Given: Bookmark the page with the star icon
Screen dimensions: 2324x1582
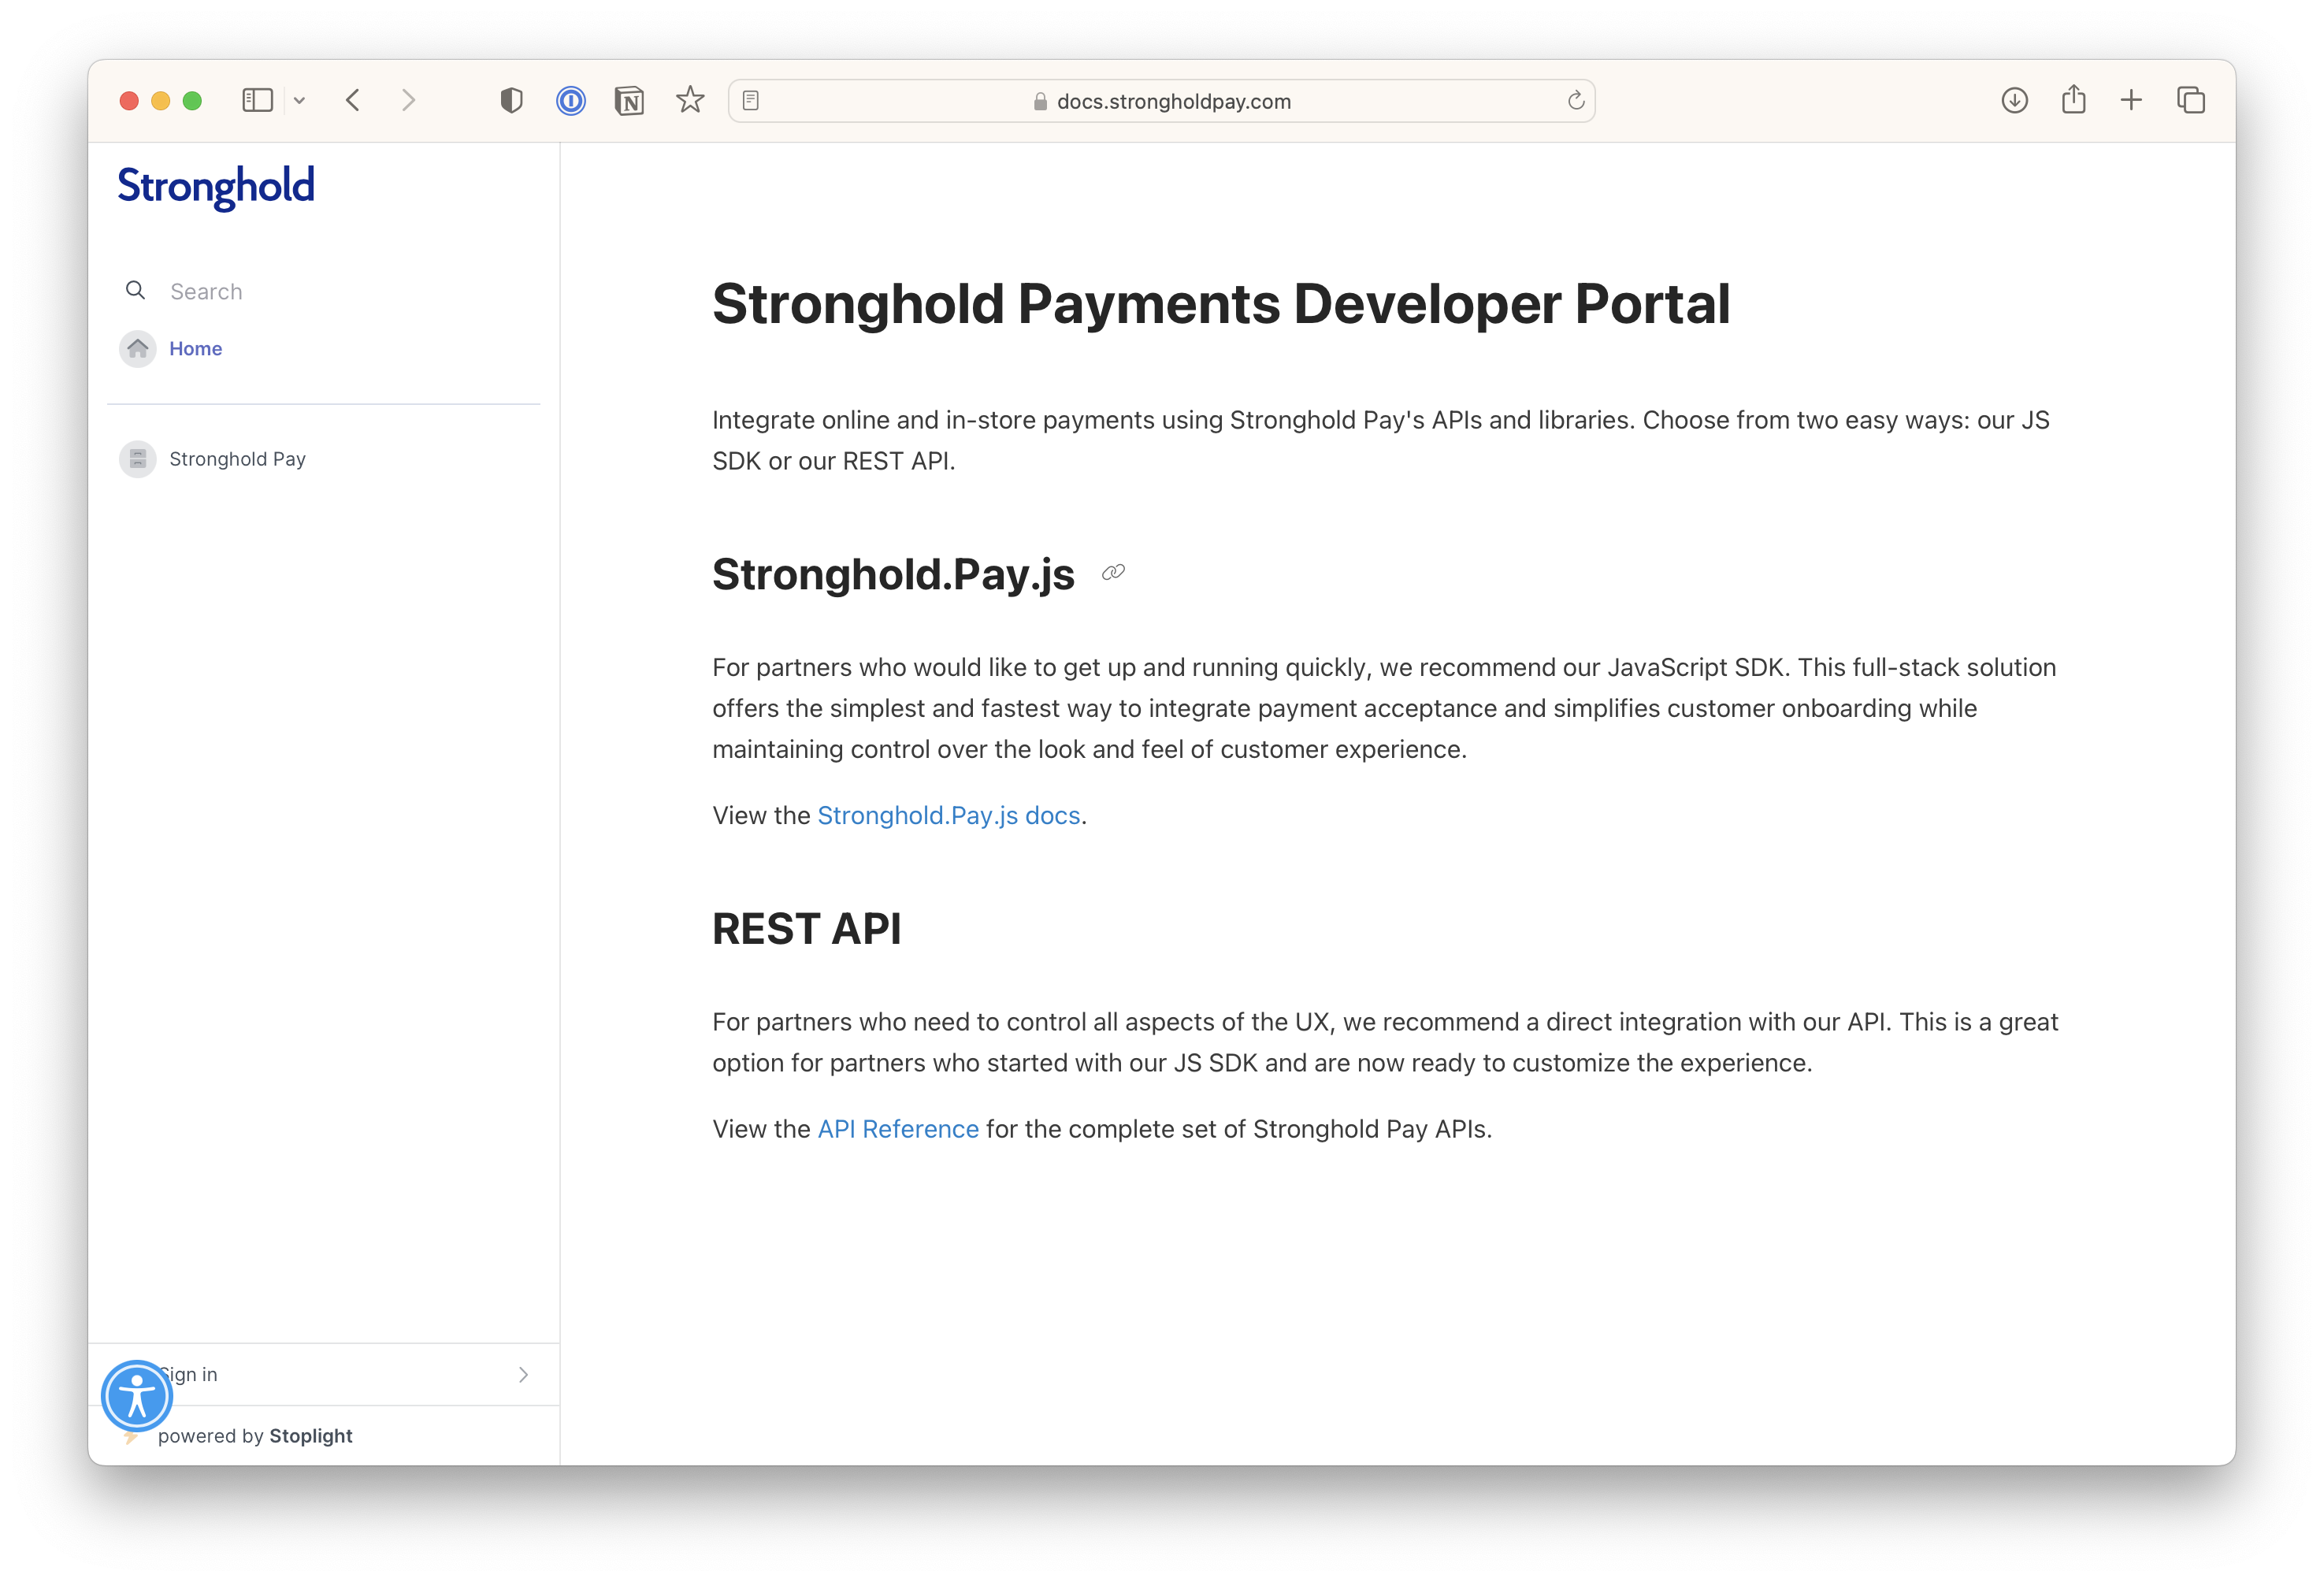Looking at the screenshot, I should click(x=690, y=101).
